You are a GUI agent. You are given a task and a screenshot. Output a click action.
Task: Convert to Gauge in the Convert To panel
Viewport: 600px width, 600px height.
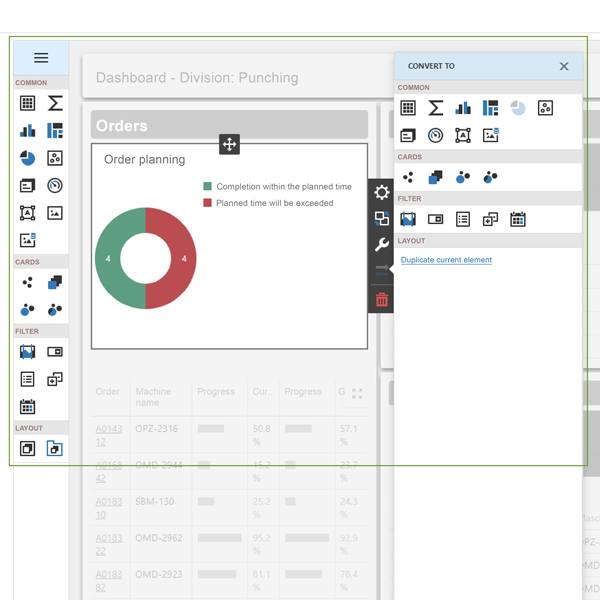pyautogui.click(x=435, y=135)
